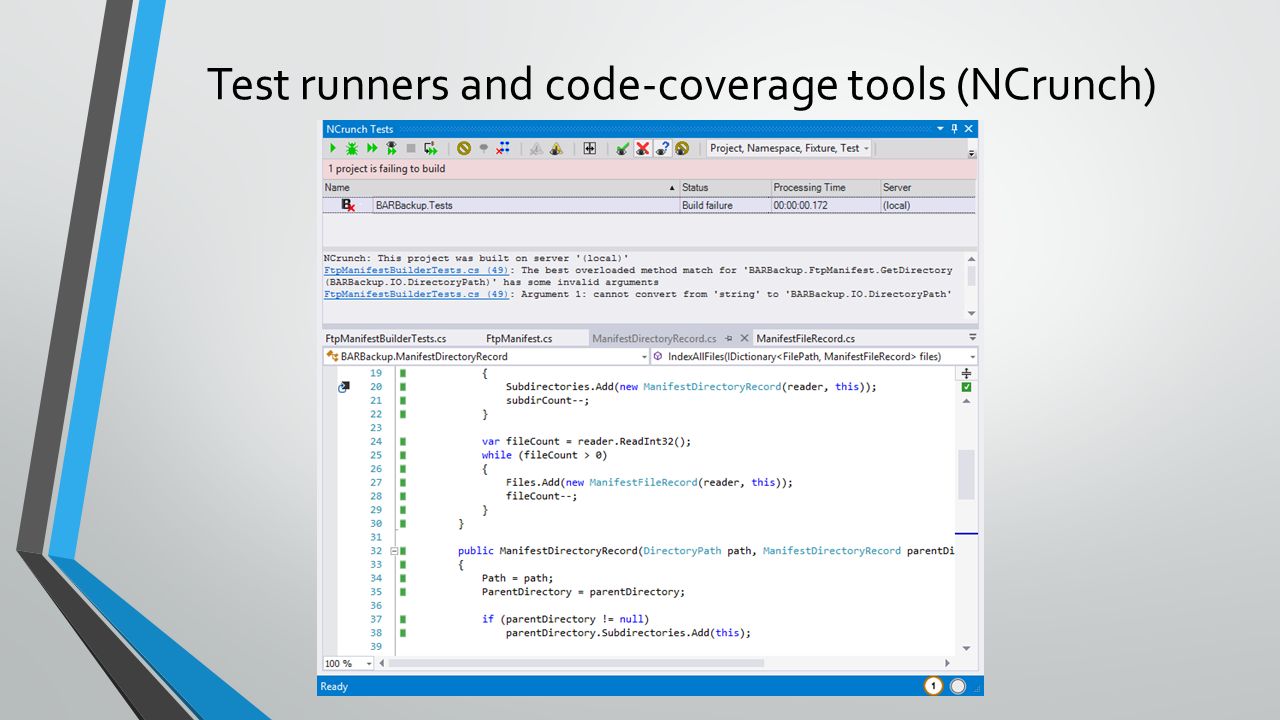
Task: Click the editor split-view handle icon
Action: [966, 373]
